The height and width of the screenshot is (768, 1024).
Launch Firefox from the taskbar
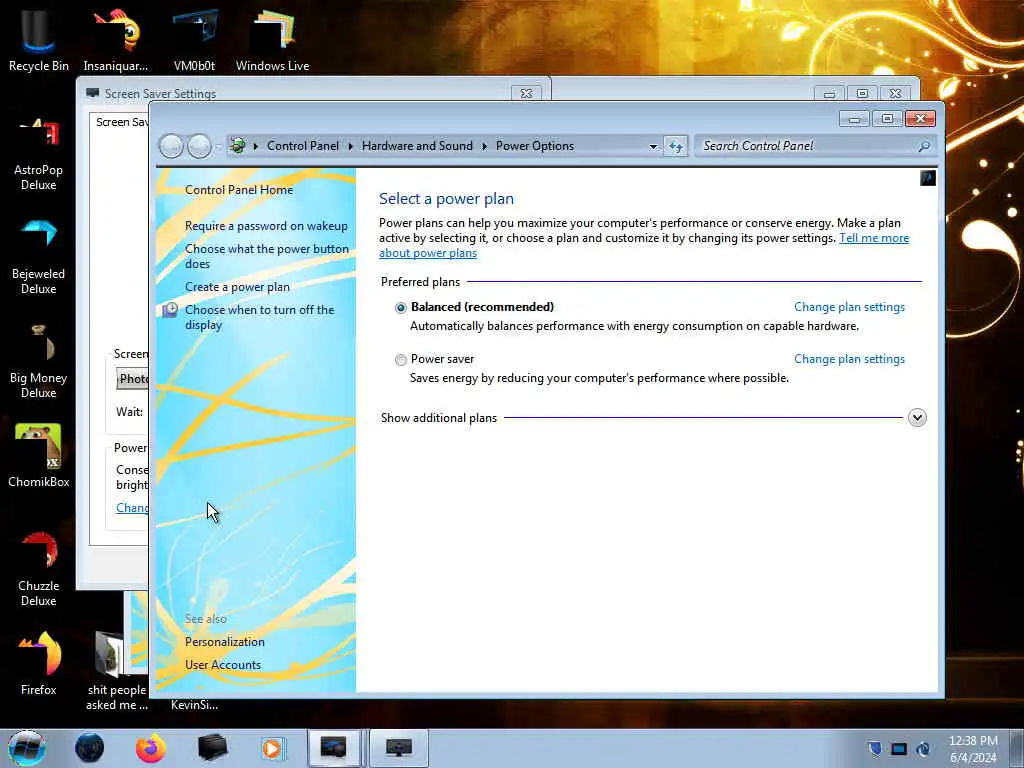[x=151, y=748]
